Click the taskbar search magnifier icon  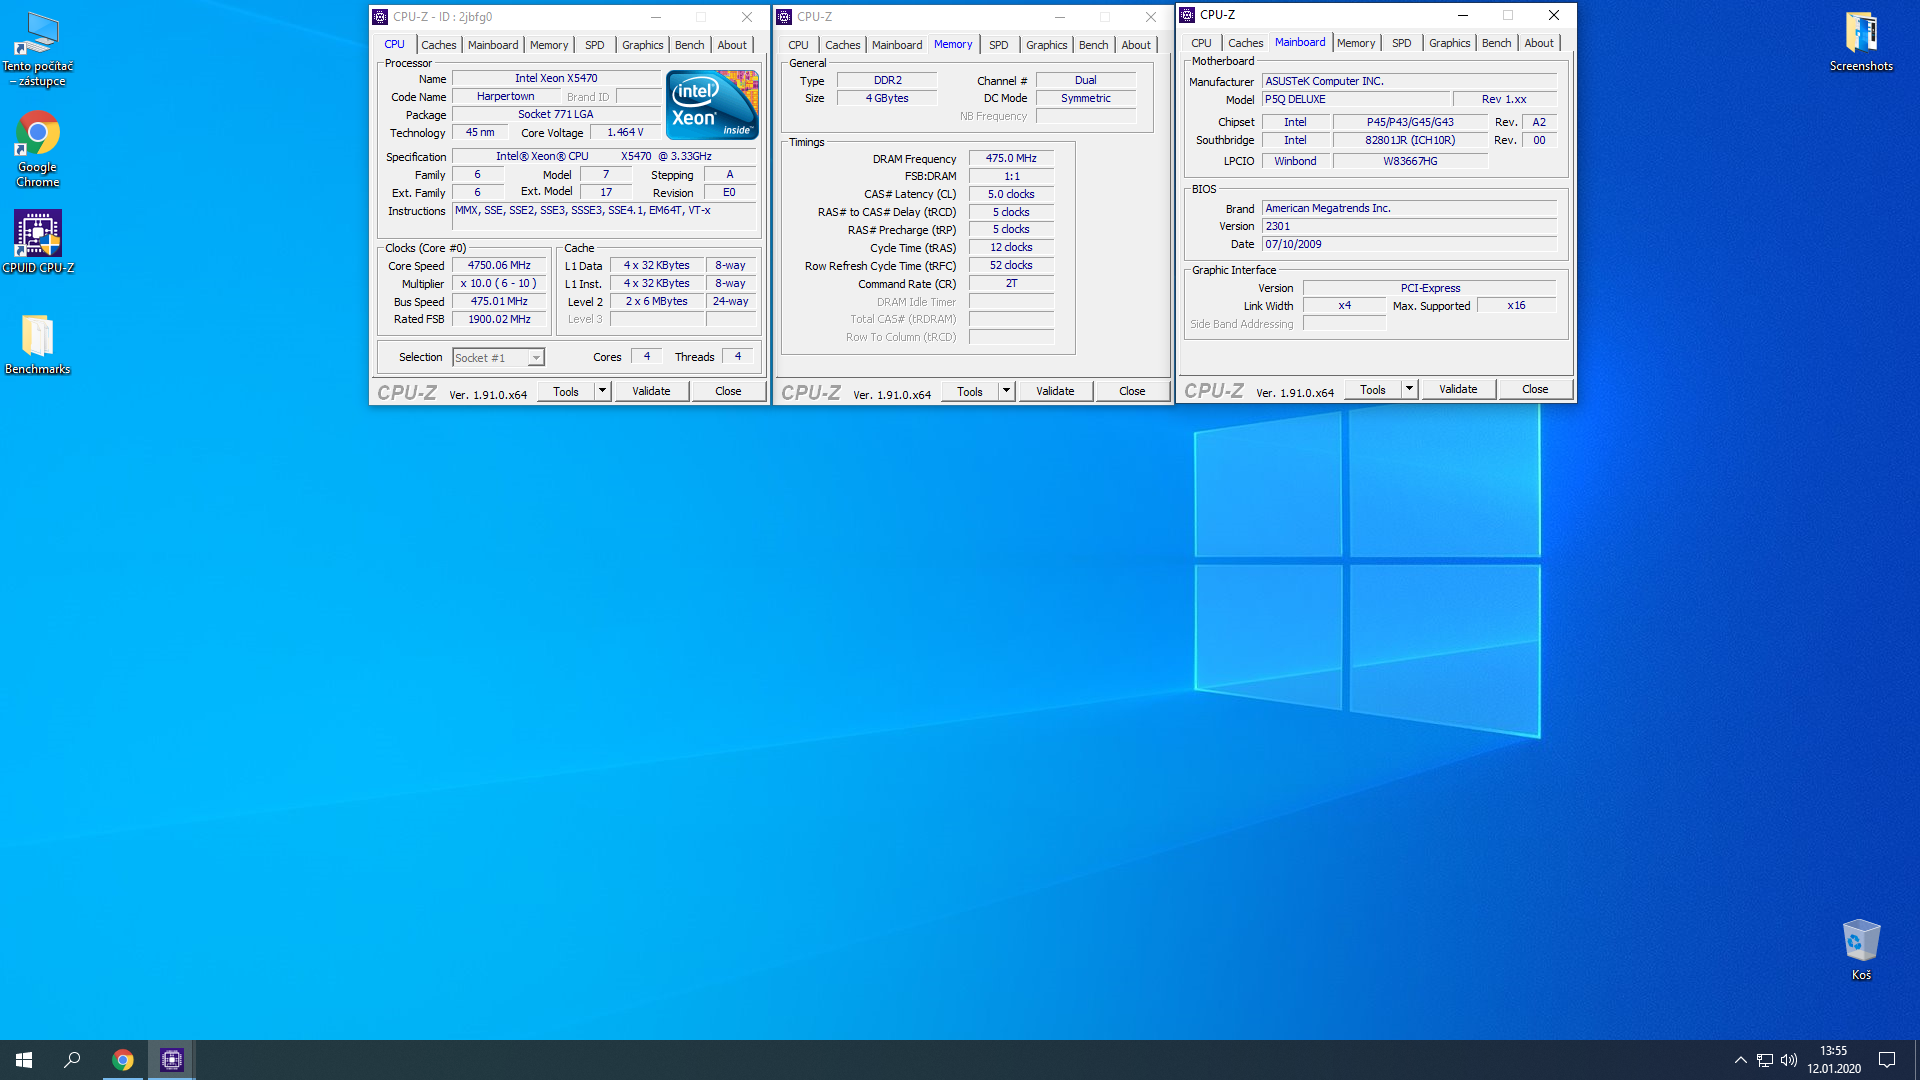click(72, 1060)
